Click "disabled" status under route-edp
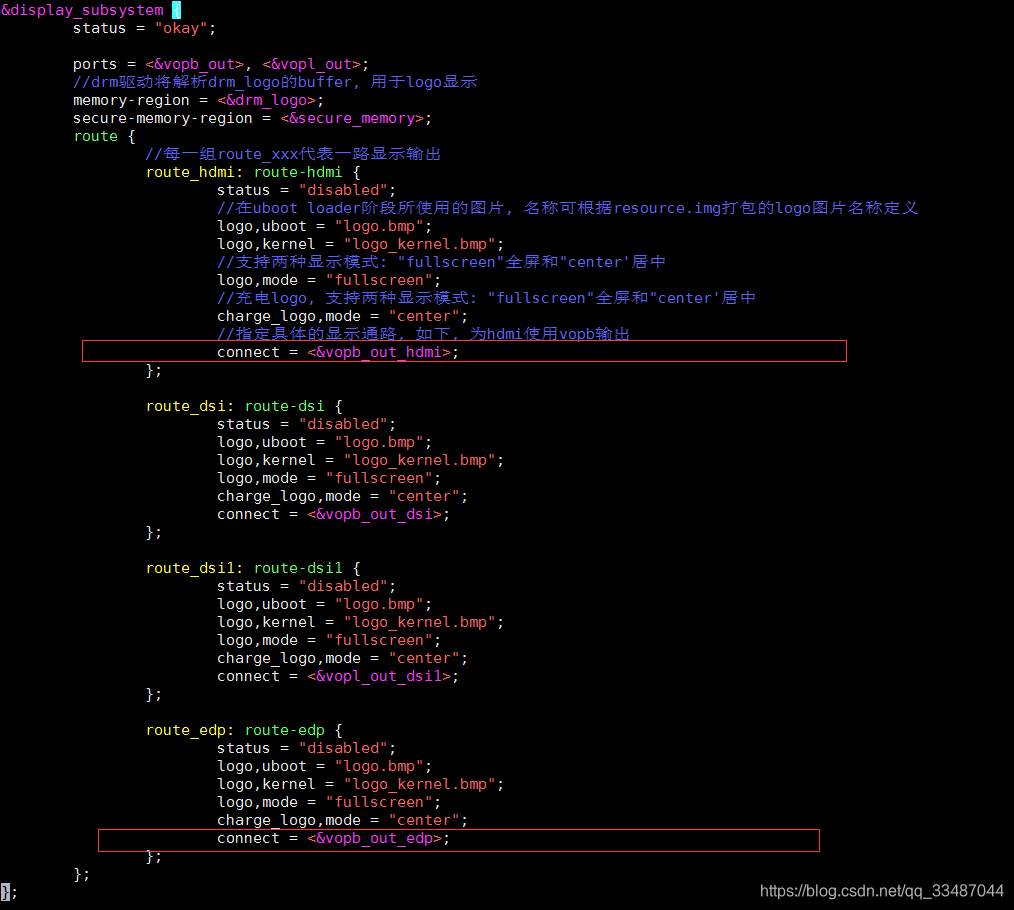The width and height of the screenshot is (1014, 910). coord(343,748)
